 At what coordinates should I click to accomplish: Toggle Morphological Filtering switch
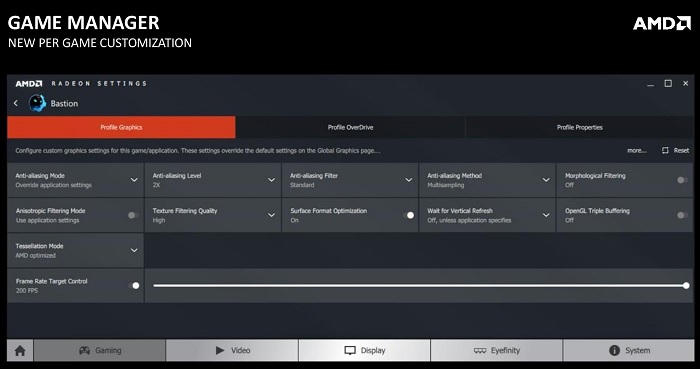[x=682, y=180]
